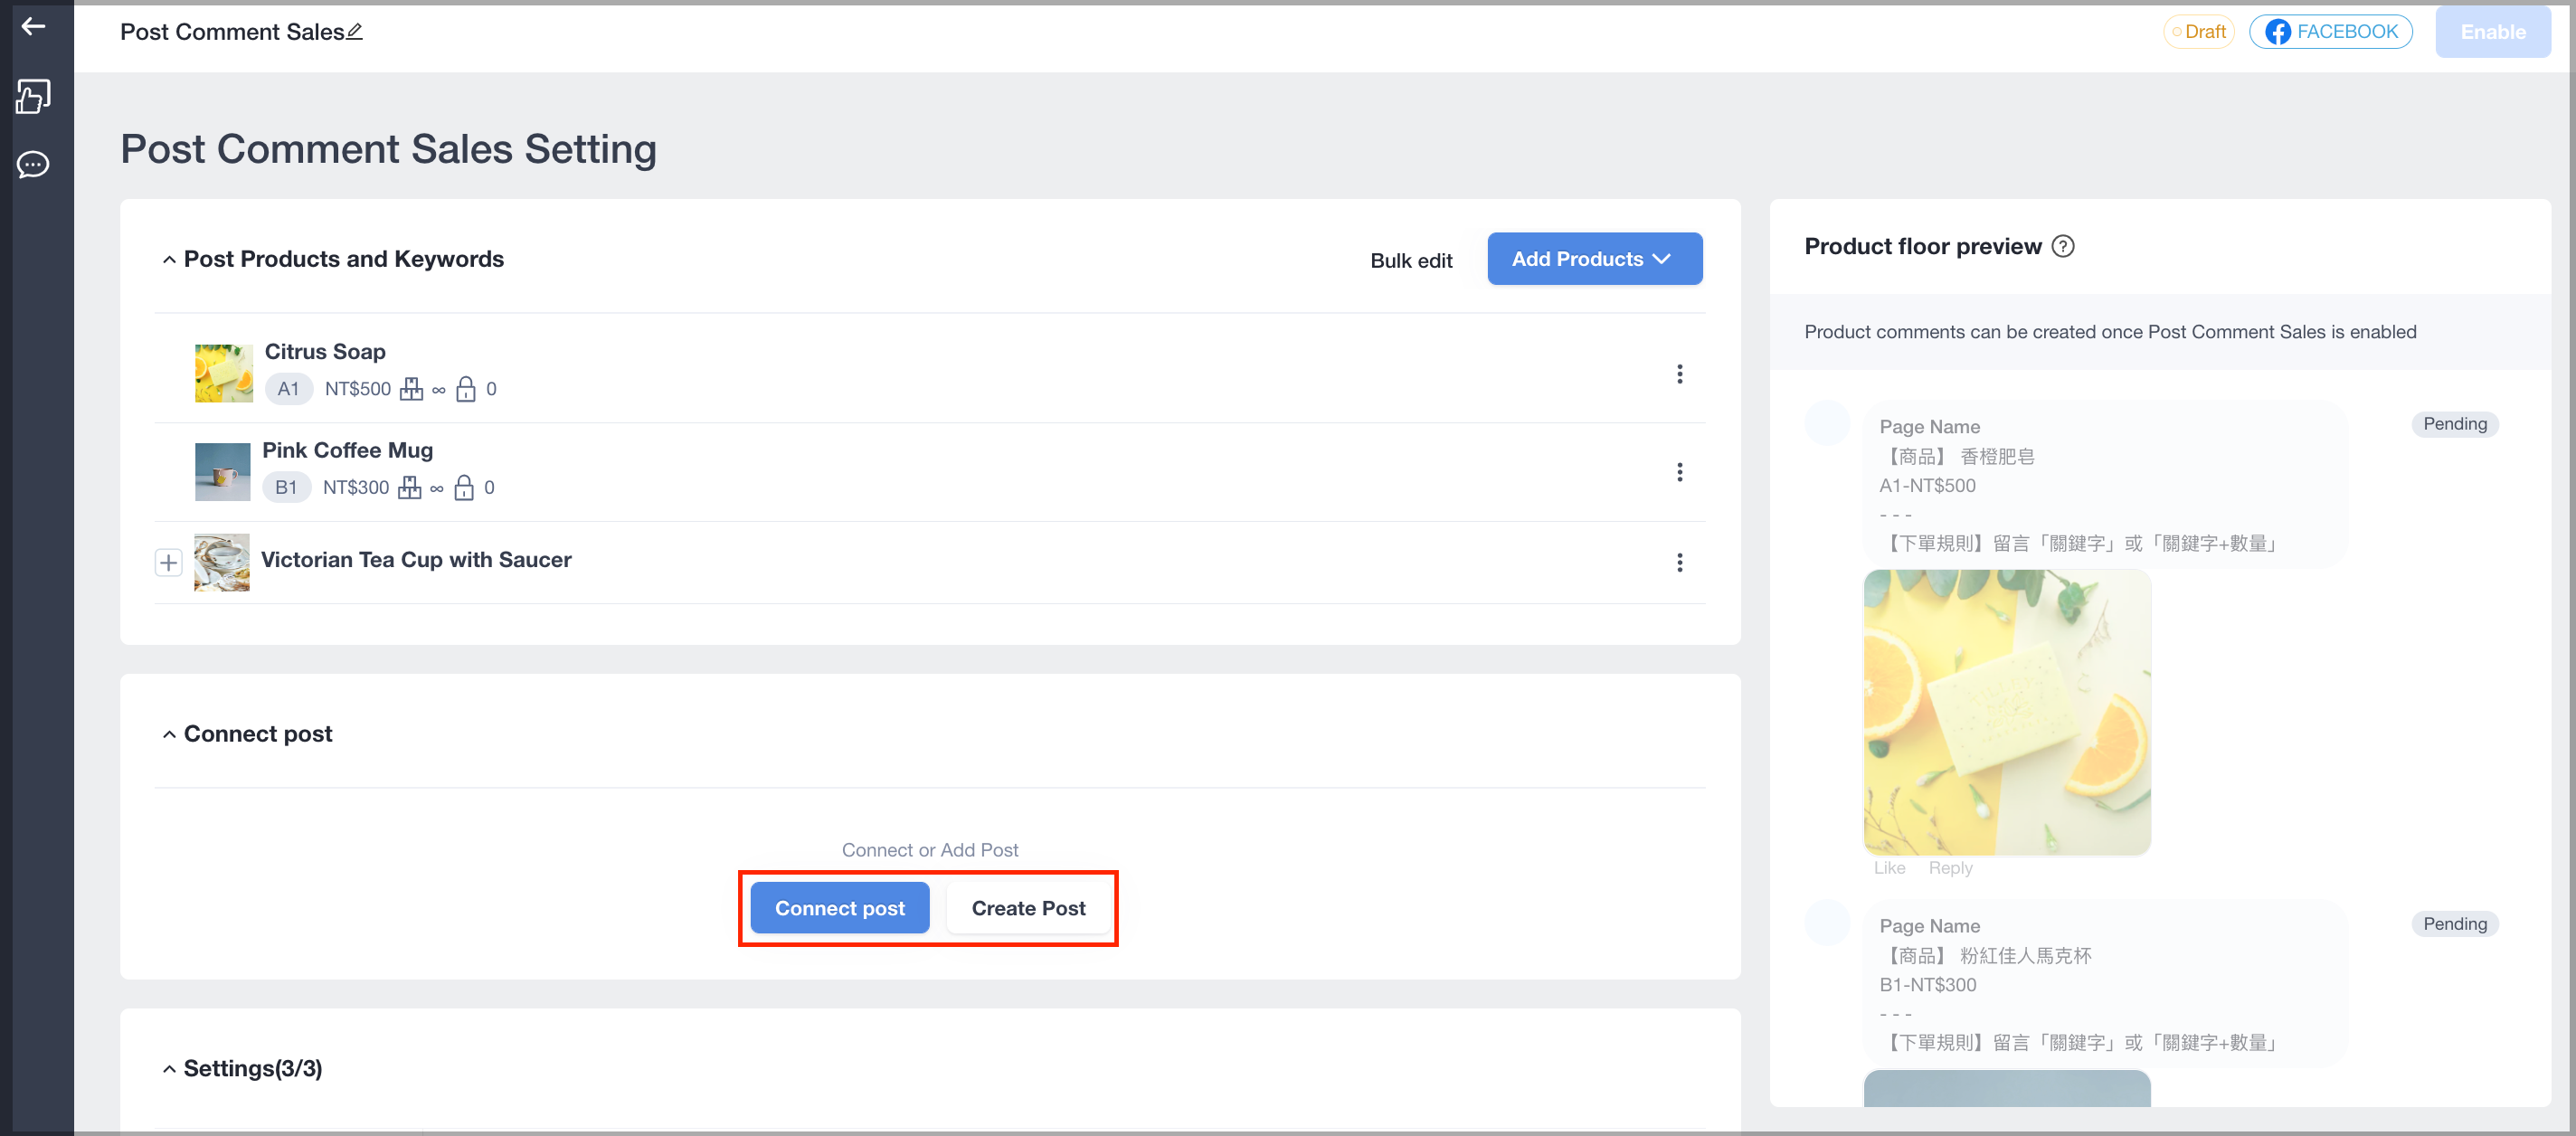Click the Facebook logo in platform badge
The image size is (2576, 1136).
(x=2278, y=32)
